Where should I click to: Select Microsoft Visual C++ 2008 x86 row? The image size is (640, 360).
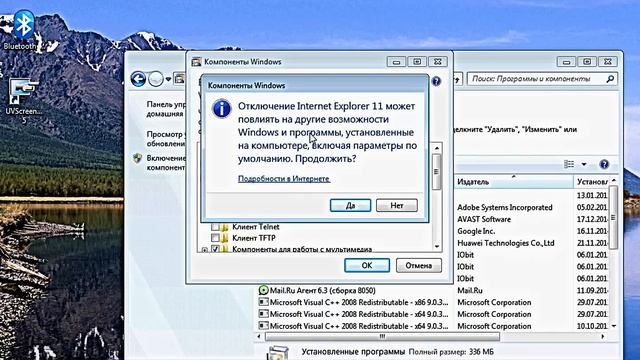433,302
